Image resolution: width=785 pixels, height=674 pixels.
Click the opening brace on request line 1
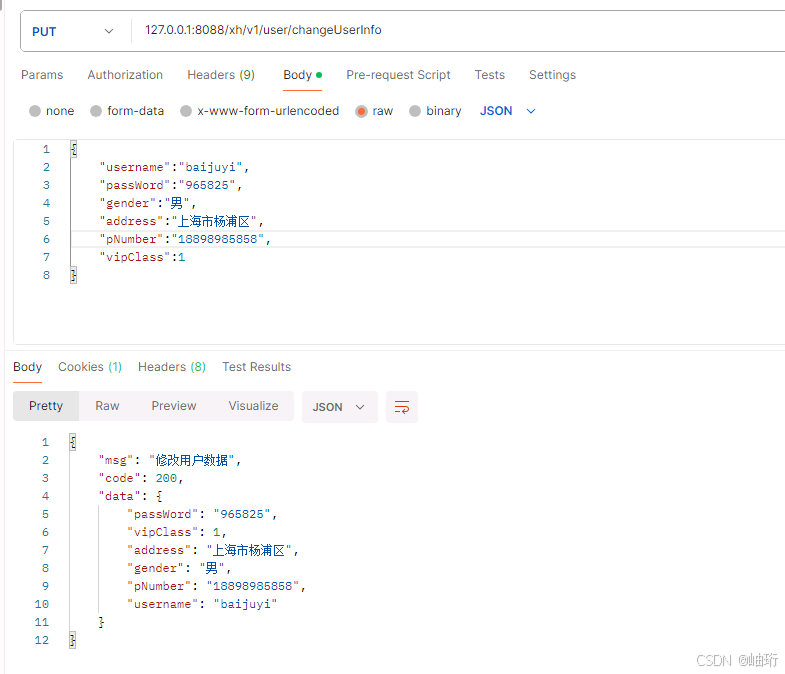[74, 149]
